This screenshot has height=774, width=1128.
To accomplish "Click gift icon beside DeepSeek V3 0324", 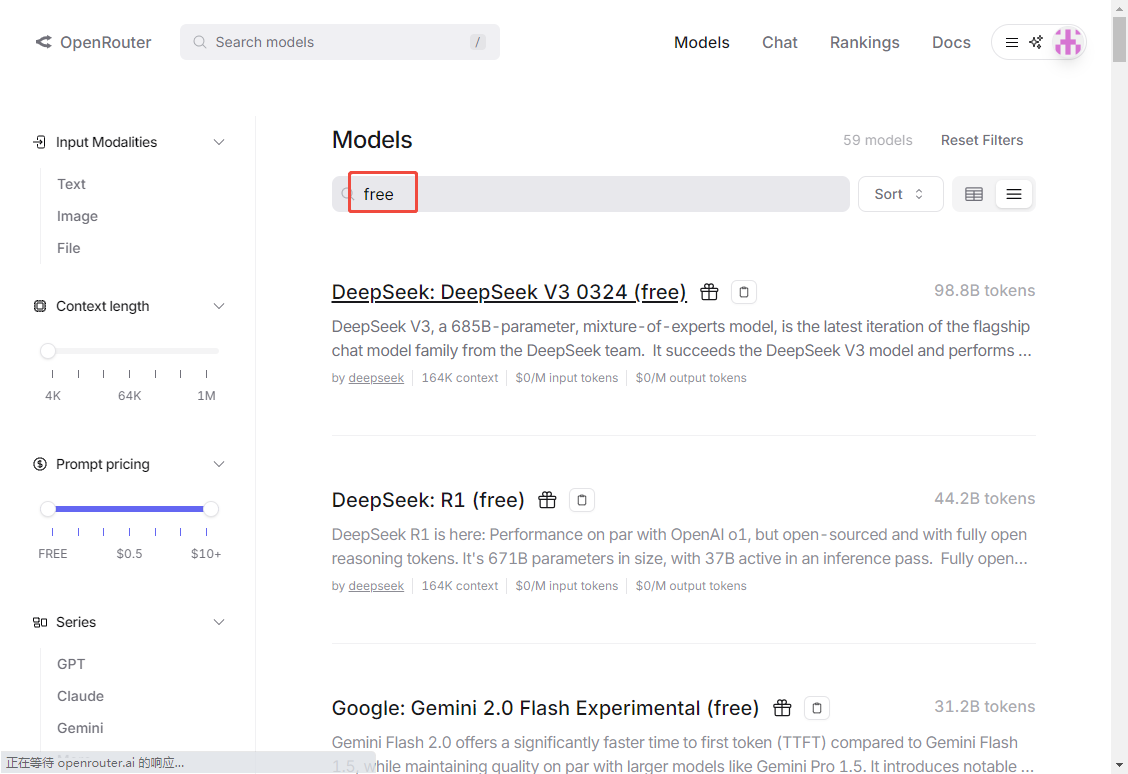I will (x=709, y=292).
